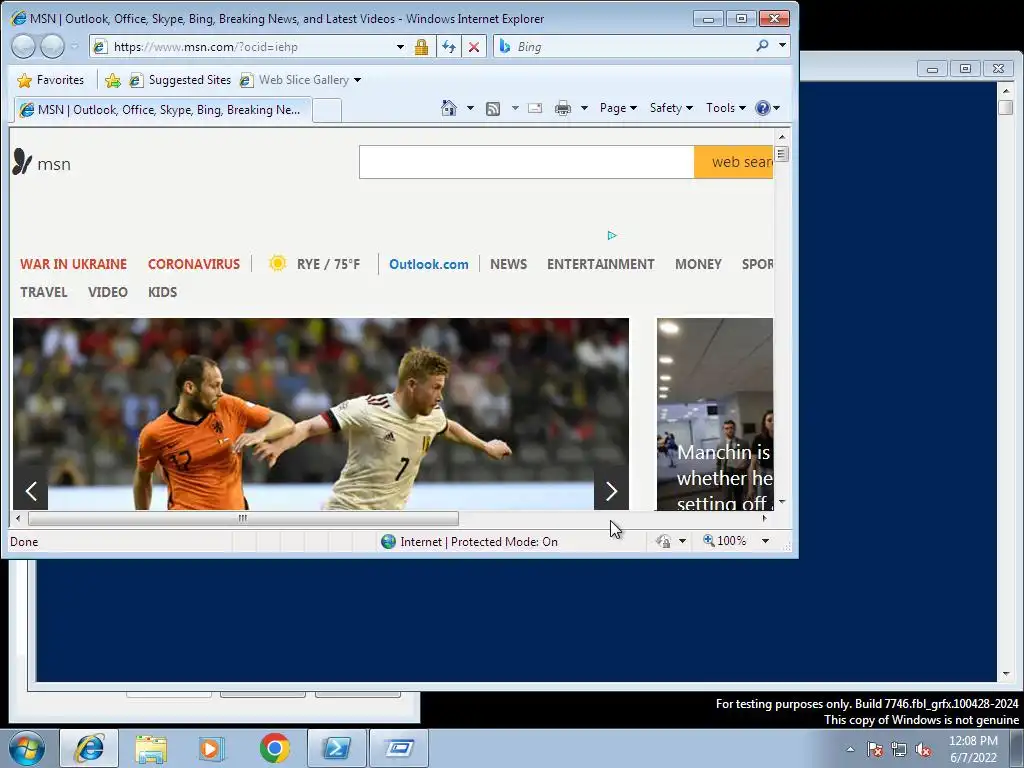Open the Home icon in command bar
1024x768 pixels.
click(x=449, y=108)
